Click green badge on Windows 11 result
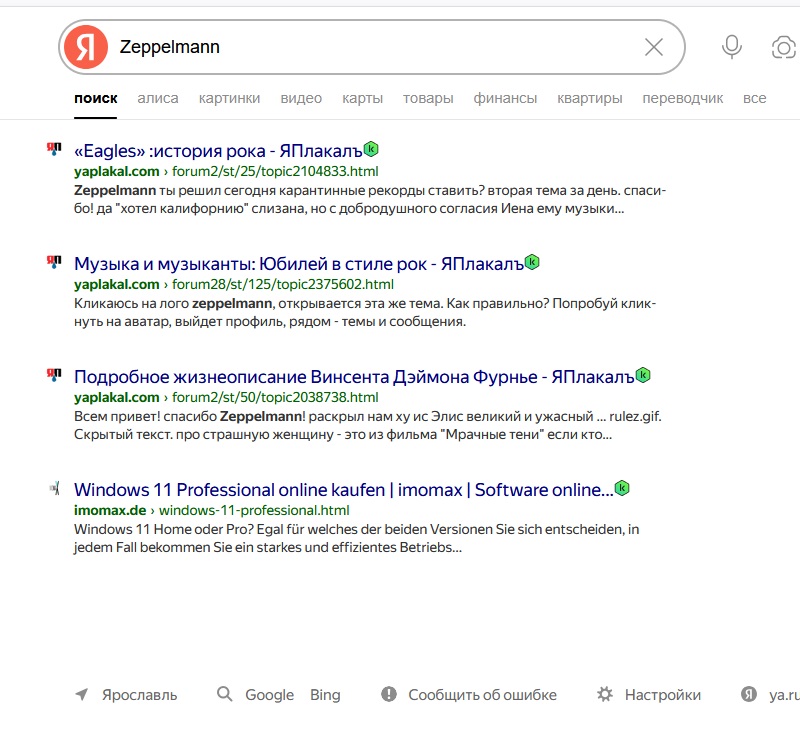800x752 pixels. [622, 488]
